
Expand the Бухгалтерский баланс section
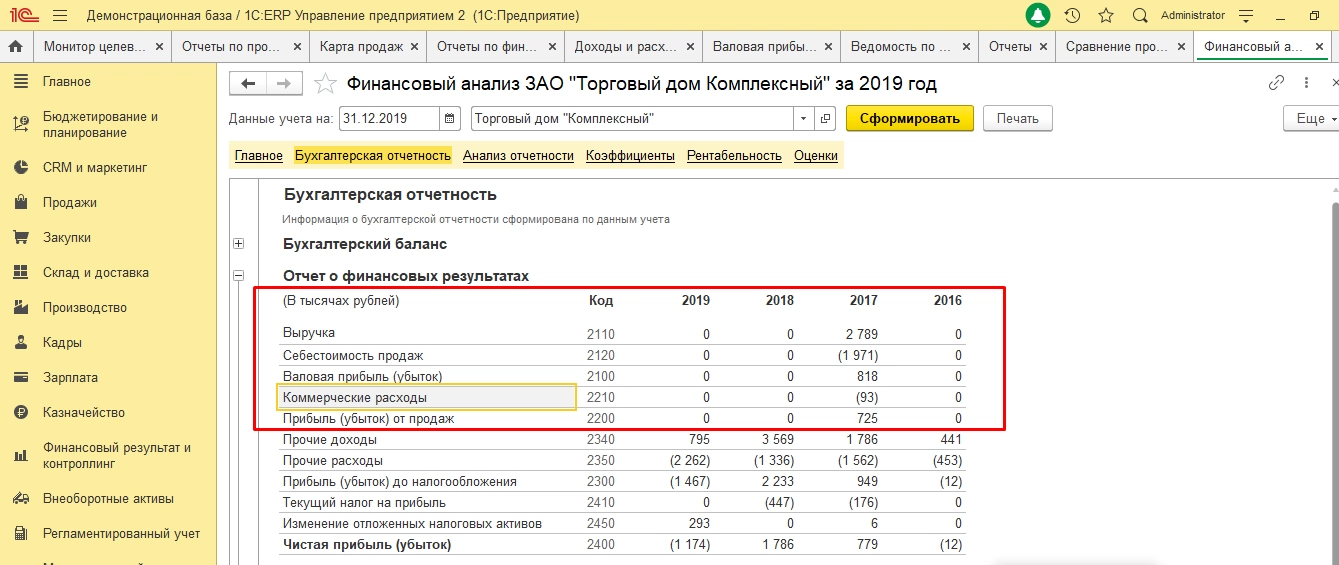pos(238,244)
